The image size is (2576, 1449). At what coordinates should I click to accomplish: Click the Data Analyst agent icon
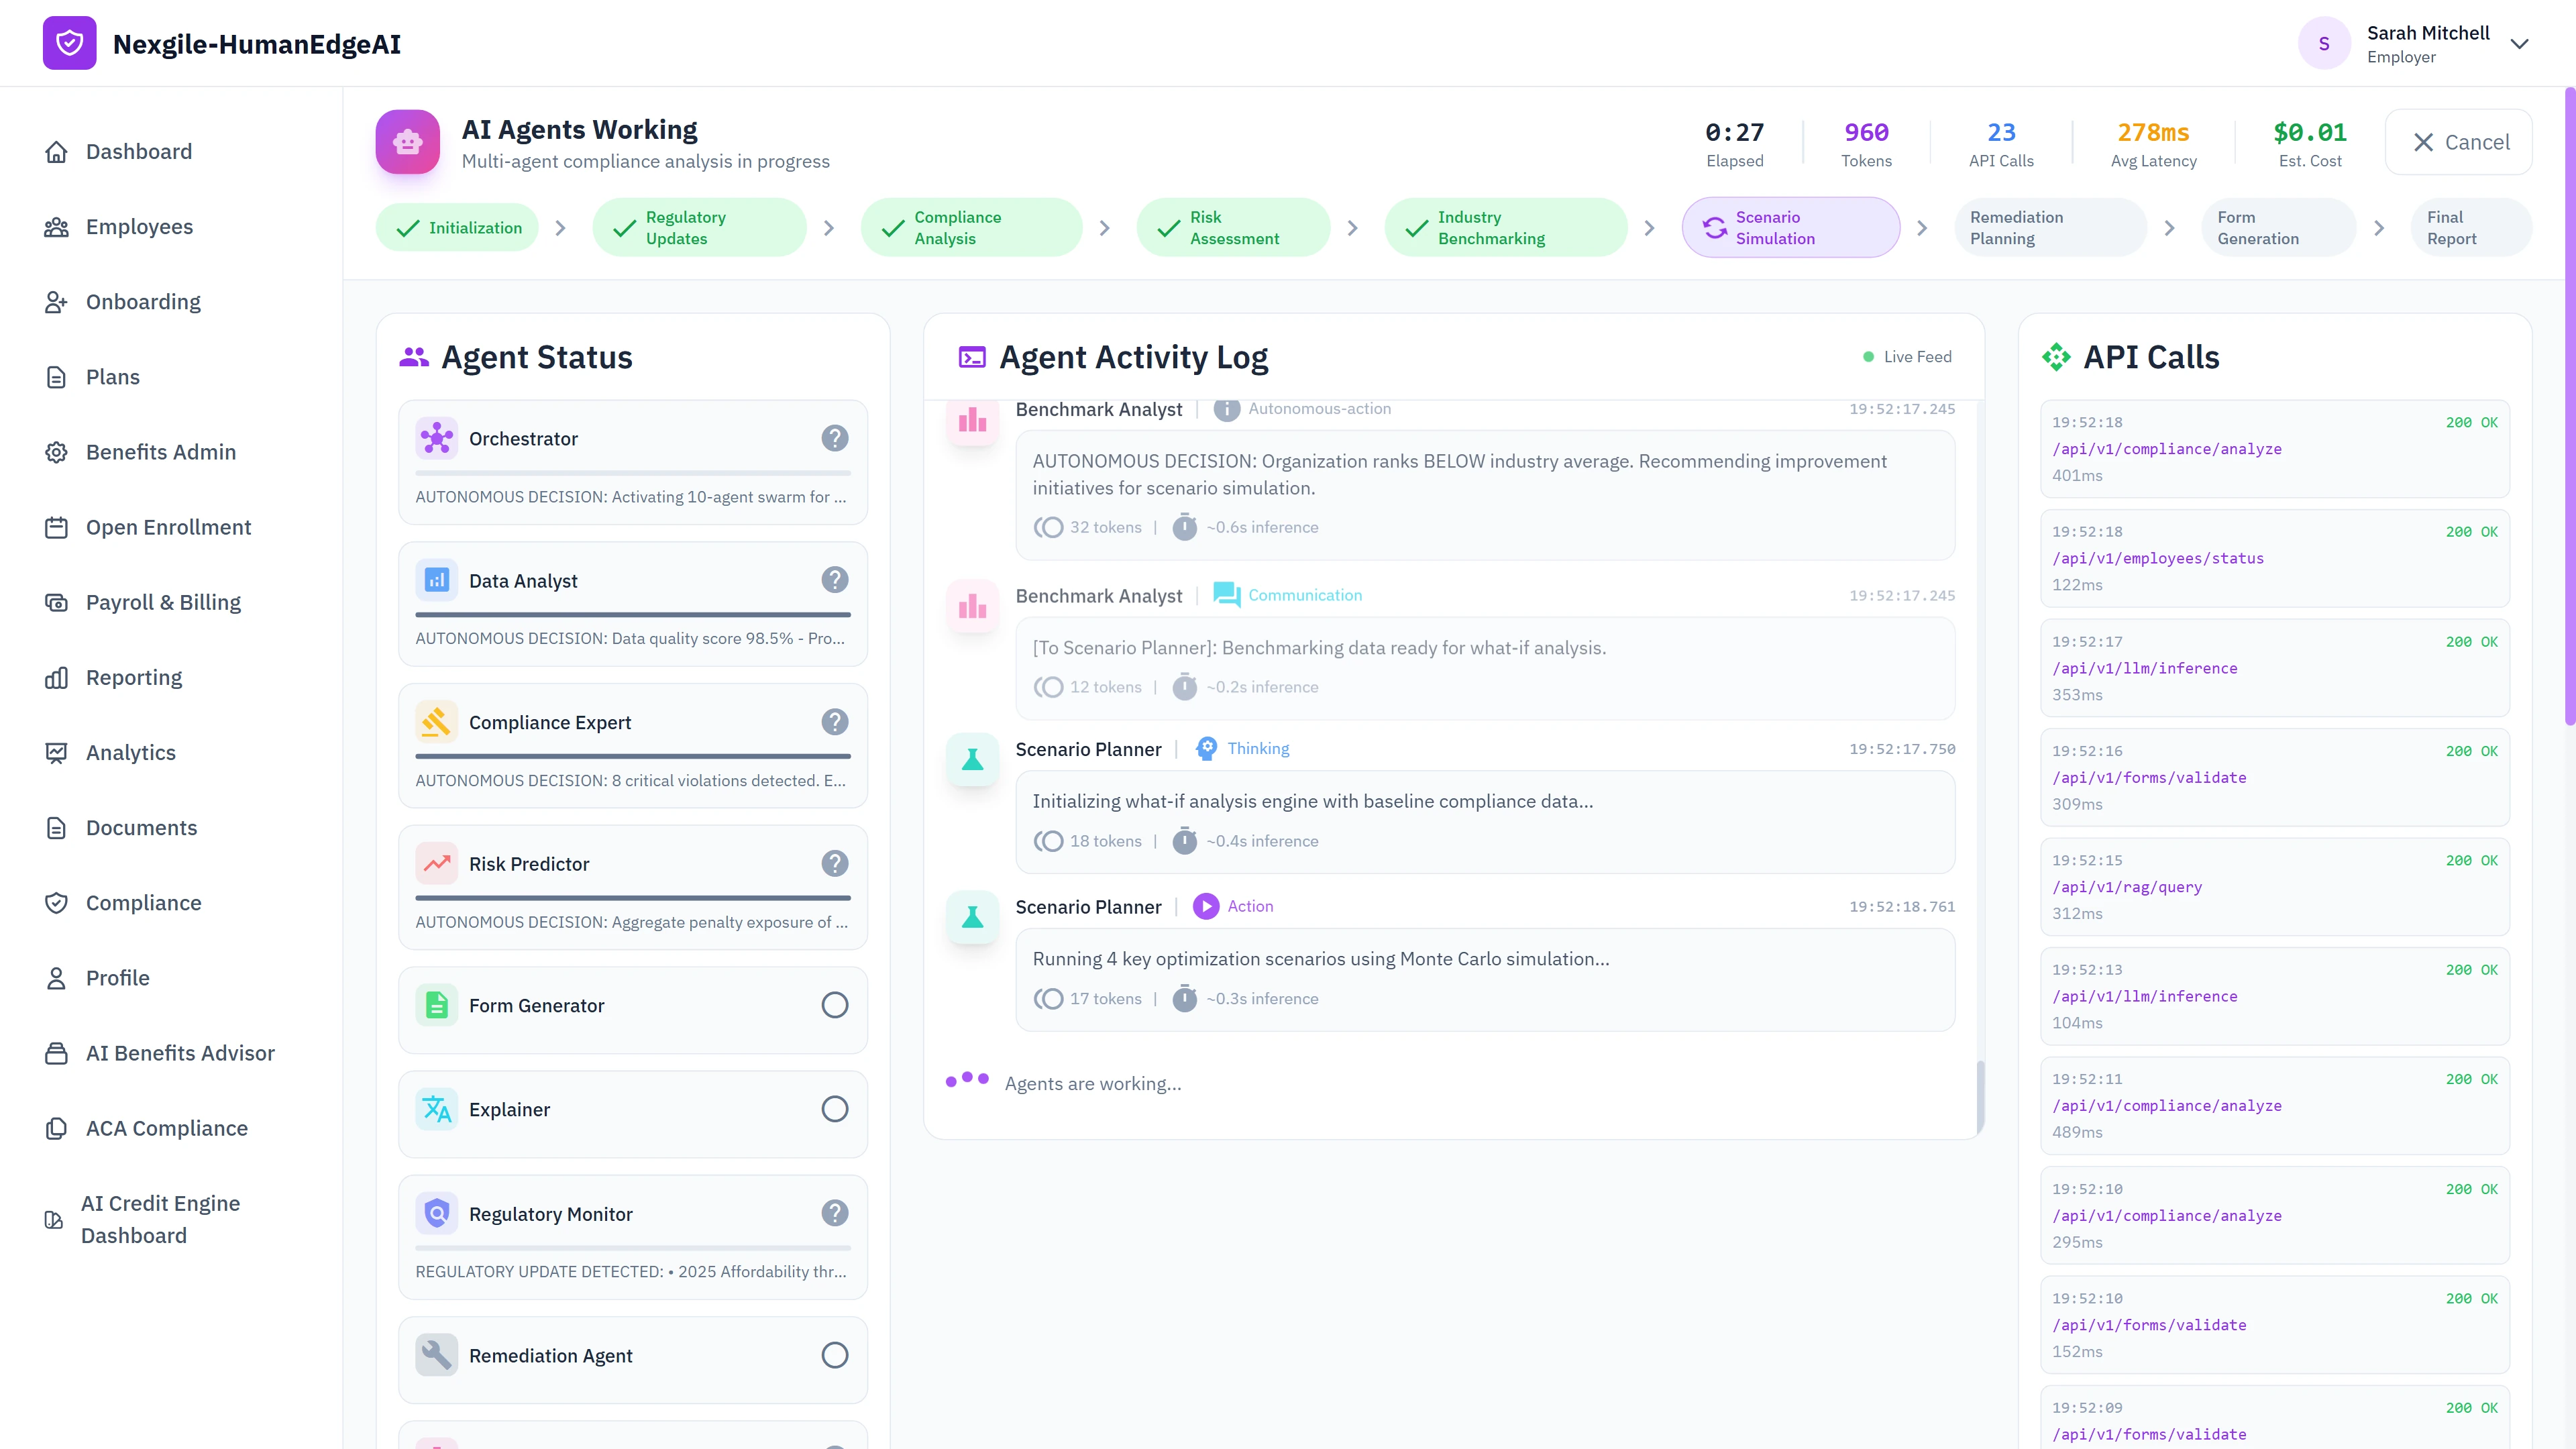click(x=436, y=579)
